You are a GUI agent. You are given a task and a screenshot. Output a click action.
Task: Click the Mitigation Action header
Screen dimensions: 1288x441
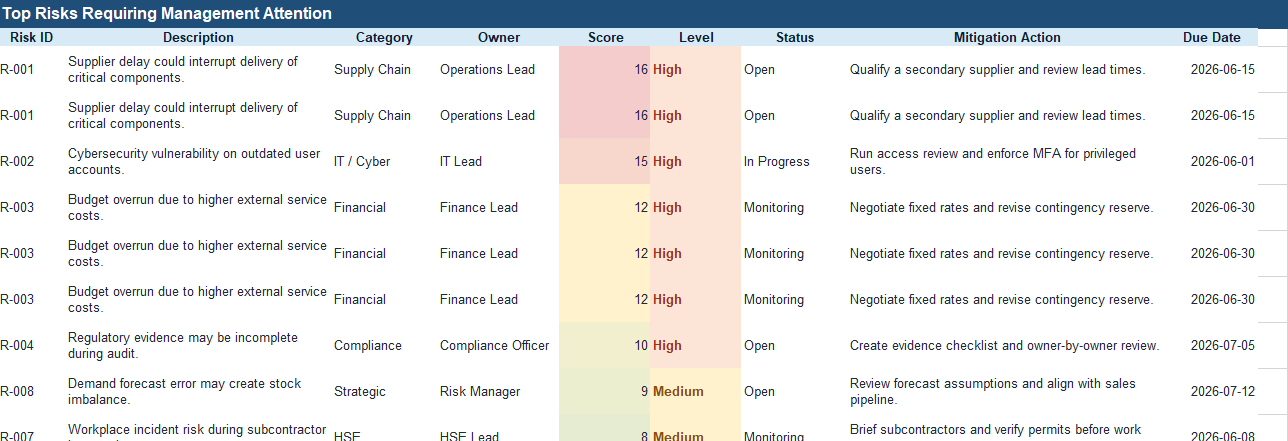point(1007,37)
